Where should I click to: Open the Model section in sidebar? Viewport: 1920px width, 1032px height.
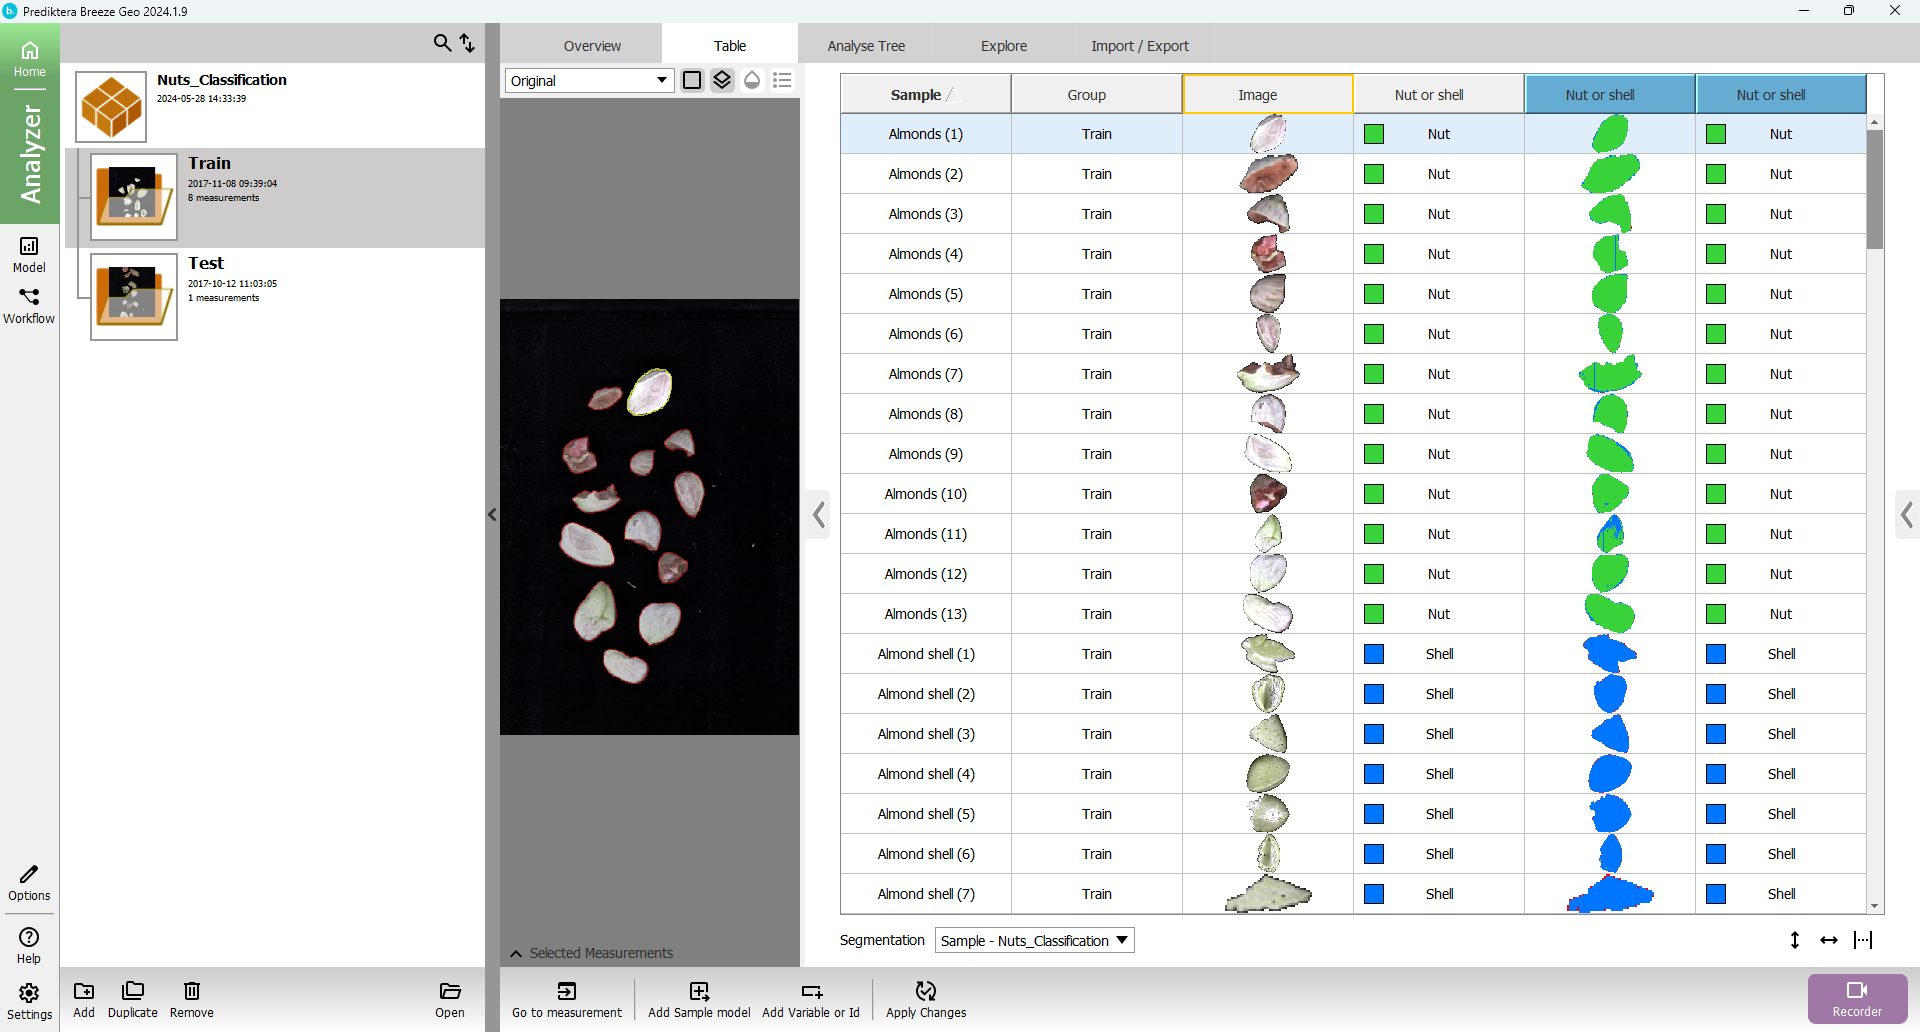pyautogui.click(x=29, y=254)
